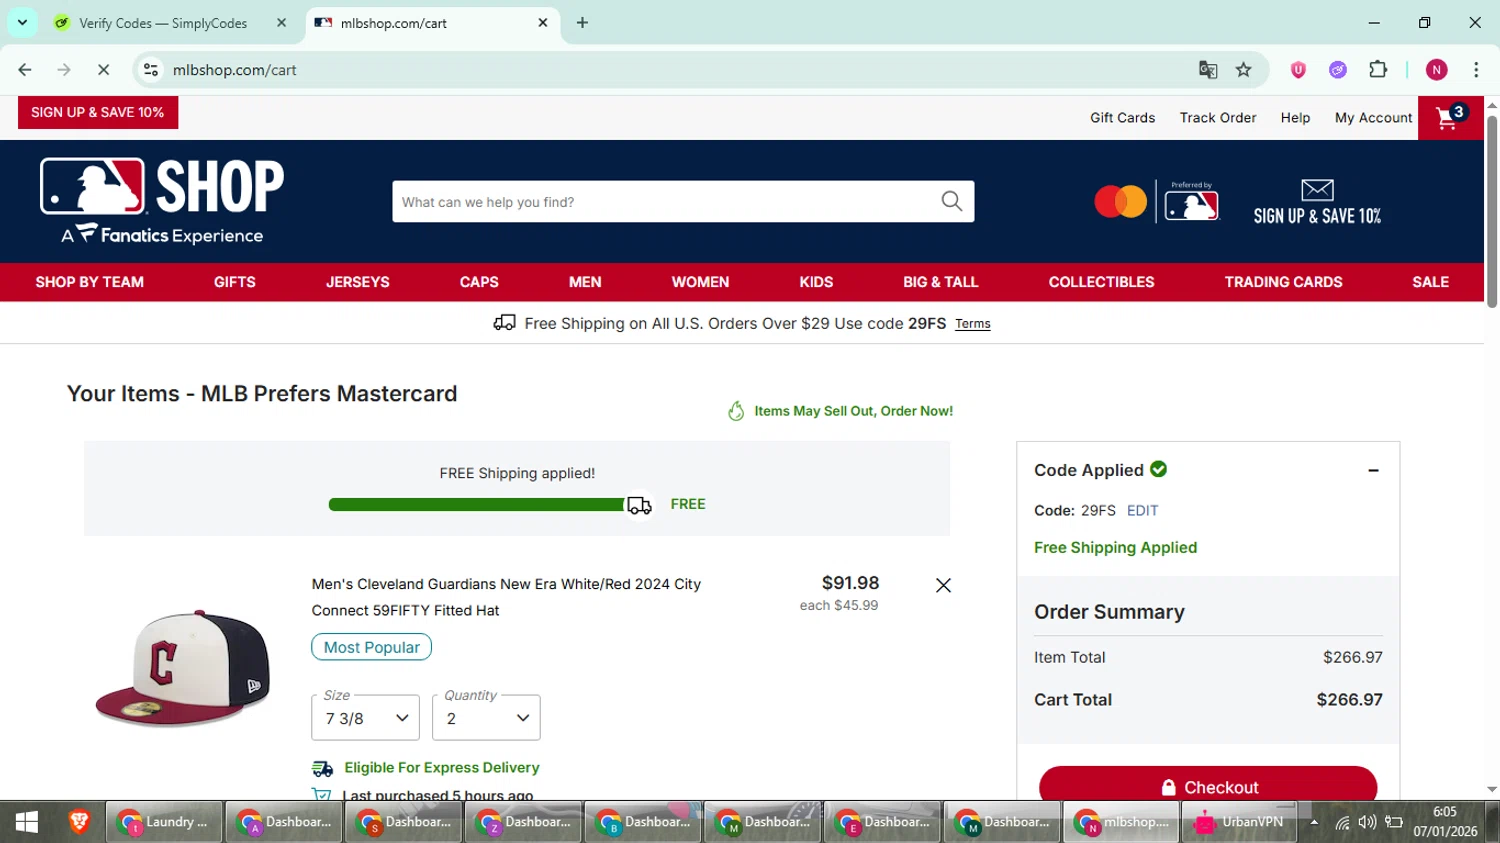Open the My Account link
The image size is (1500, 843).
pyautogui.click(x=1373, y=118)
